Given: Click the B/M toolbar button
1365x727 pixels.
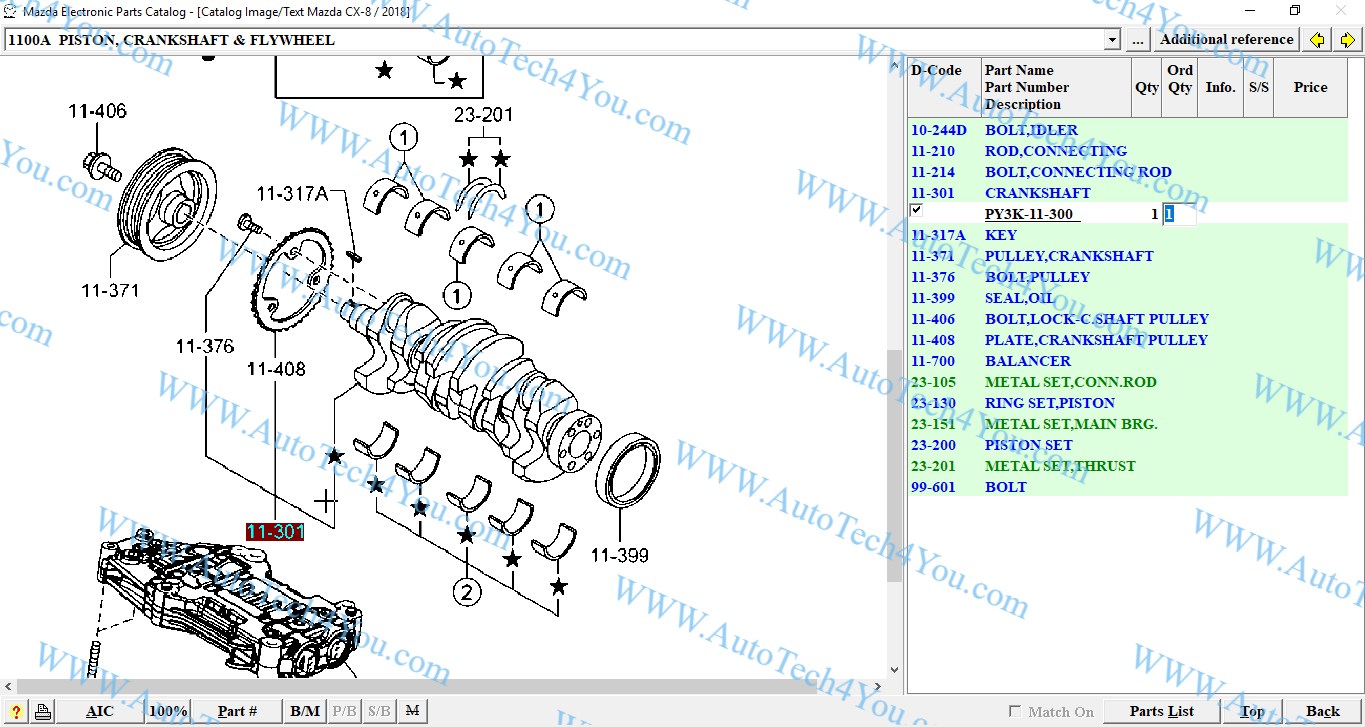Looking at the screenshot, I should coord(304,712).
